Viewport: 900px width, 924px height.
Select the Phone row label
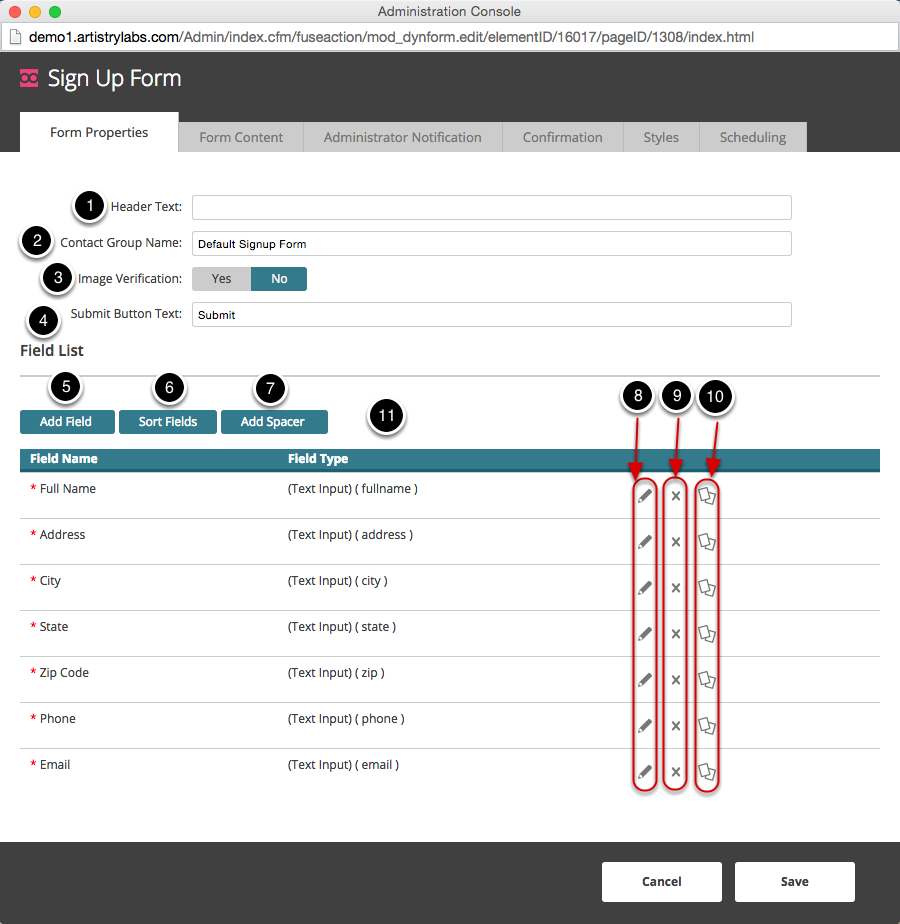pos(58,718)
